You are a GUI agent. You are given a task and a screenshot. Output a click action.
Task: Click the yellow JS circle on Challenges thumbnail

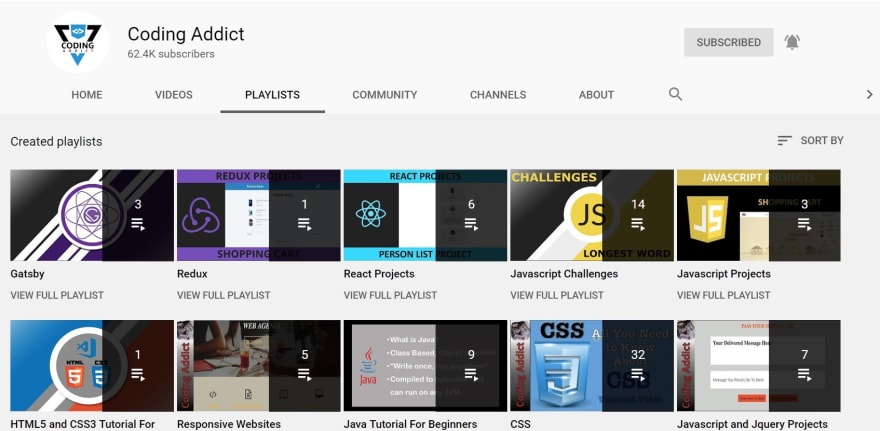pos(593,216)
